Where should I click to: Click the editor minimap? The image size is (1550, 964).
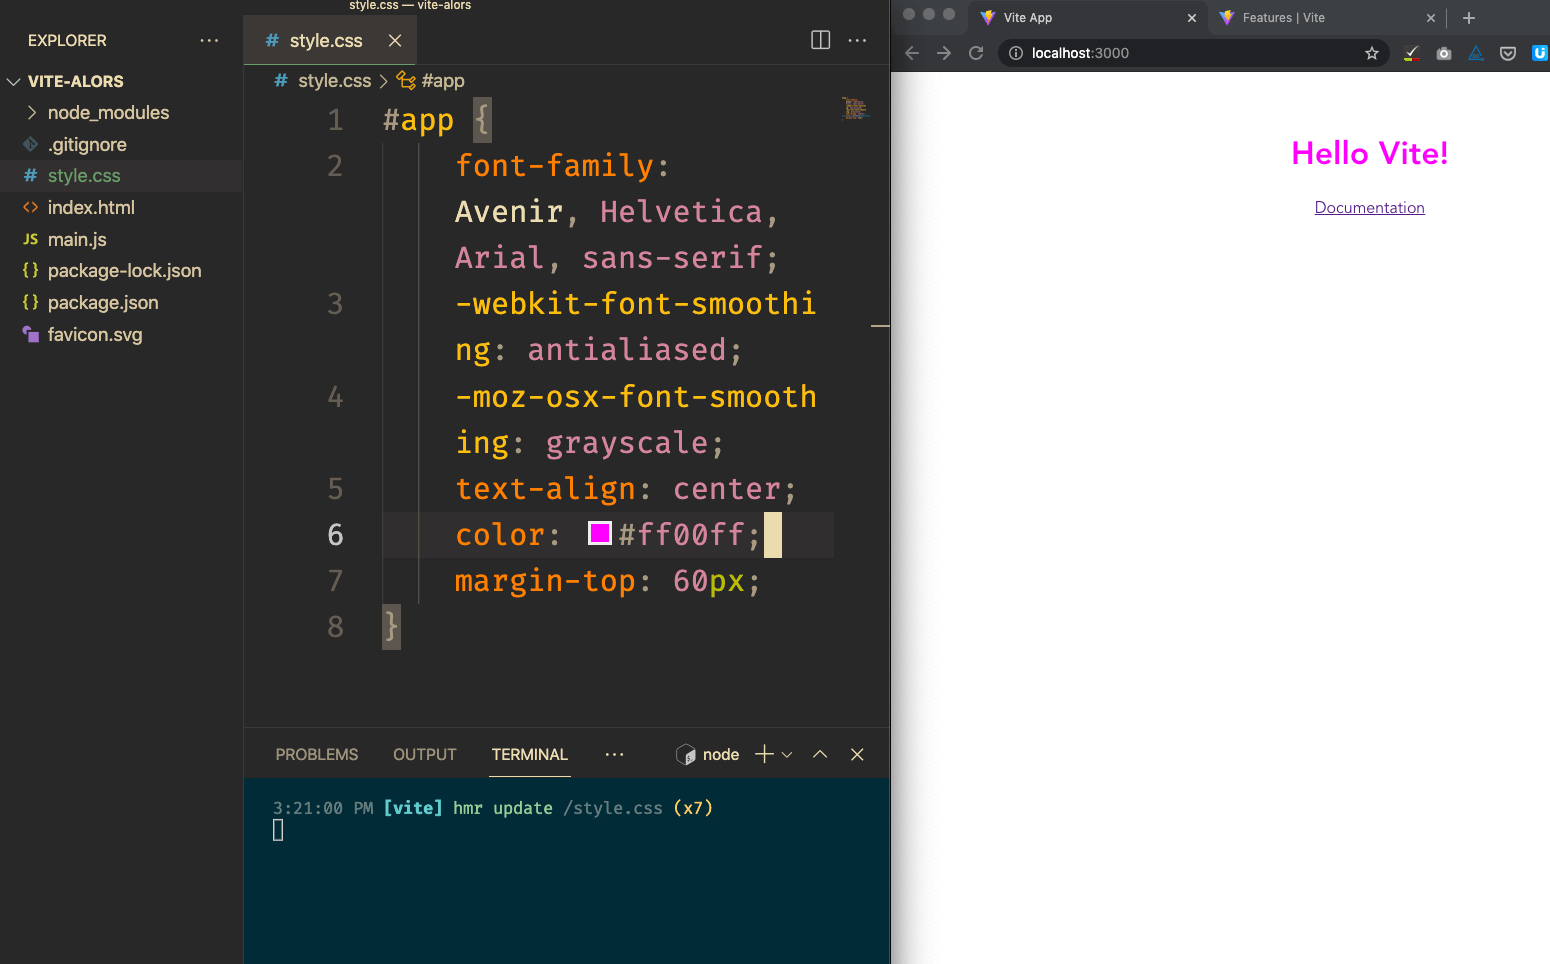point(855,108)
